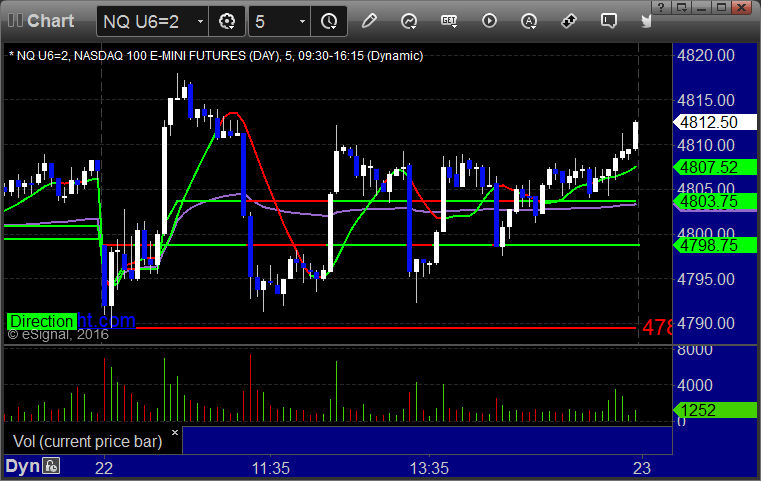Click the 11:35 time axis label

[x=270, y=468]
